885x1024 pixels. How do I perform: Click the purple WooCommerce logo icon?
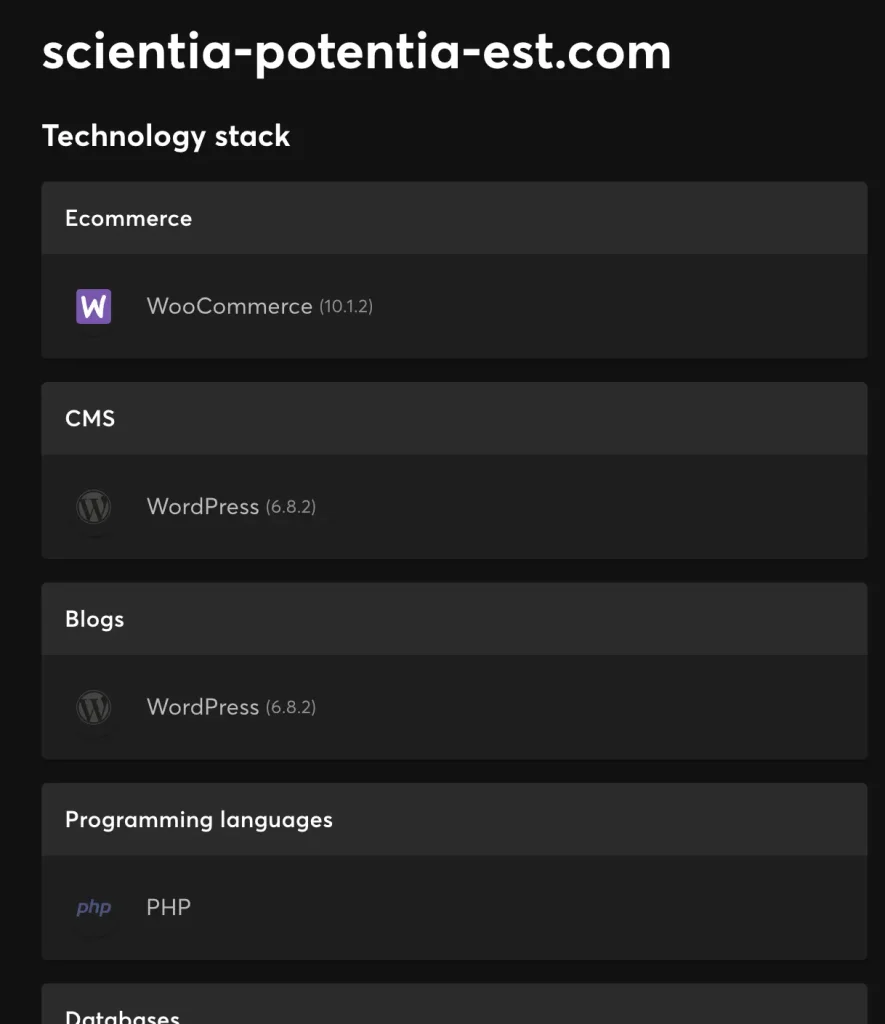94,306
